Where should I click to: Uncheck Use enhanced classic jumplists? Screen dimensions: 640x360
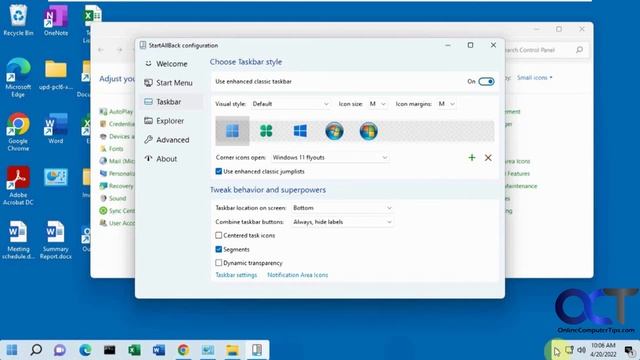[218, 171]
